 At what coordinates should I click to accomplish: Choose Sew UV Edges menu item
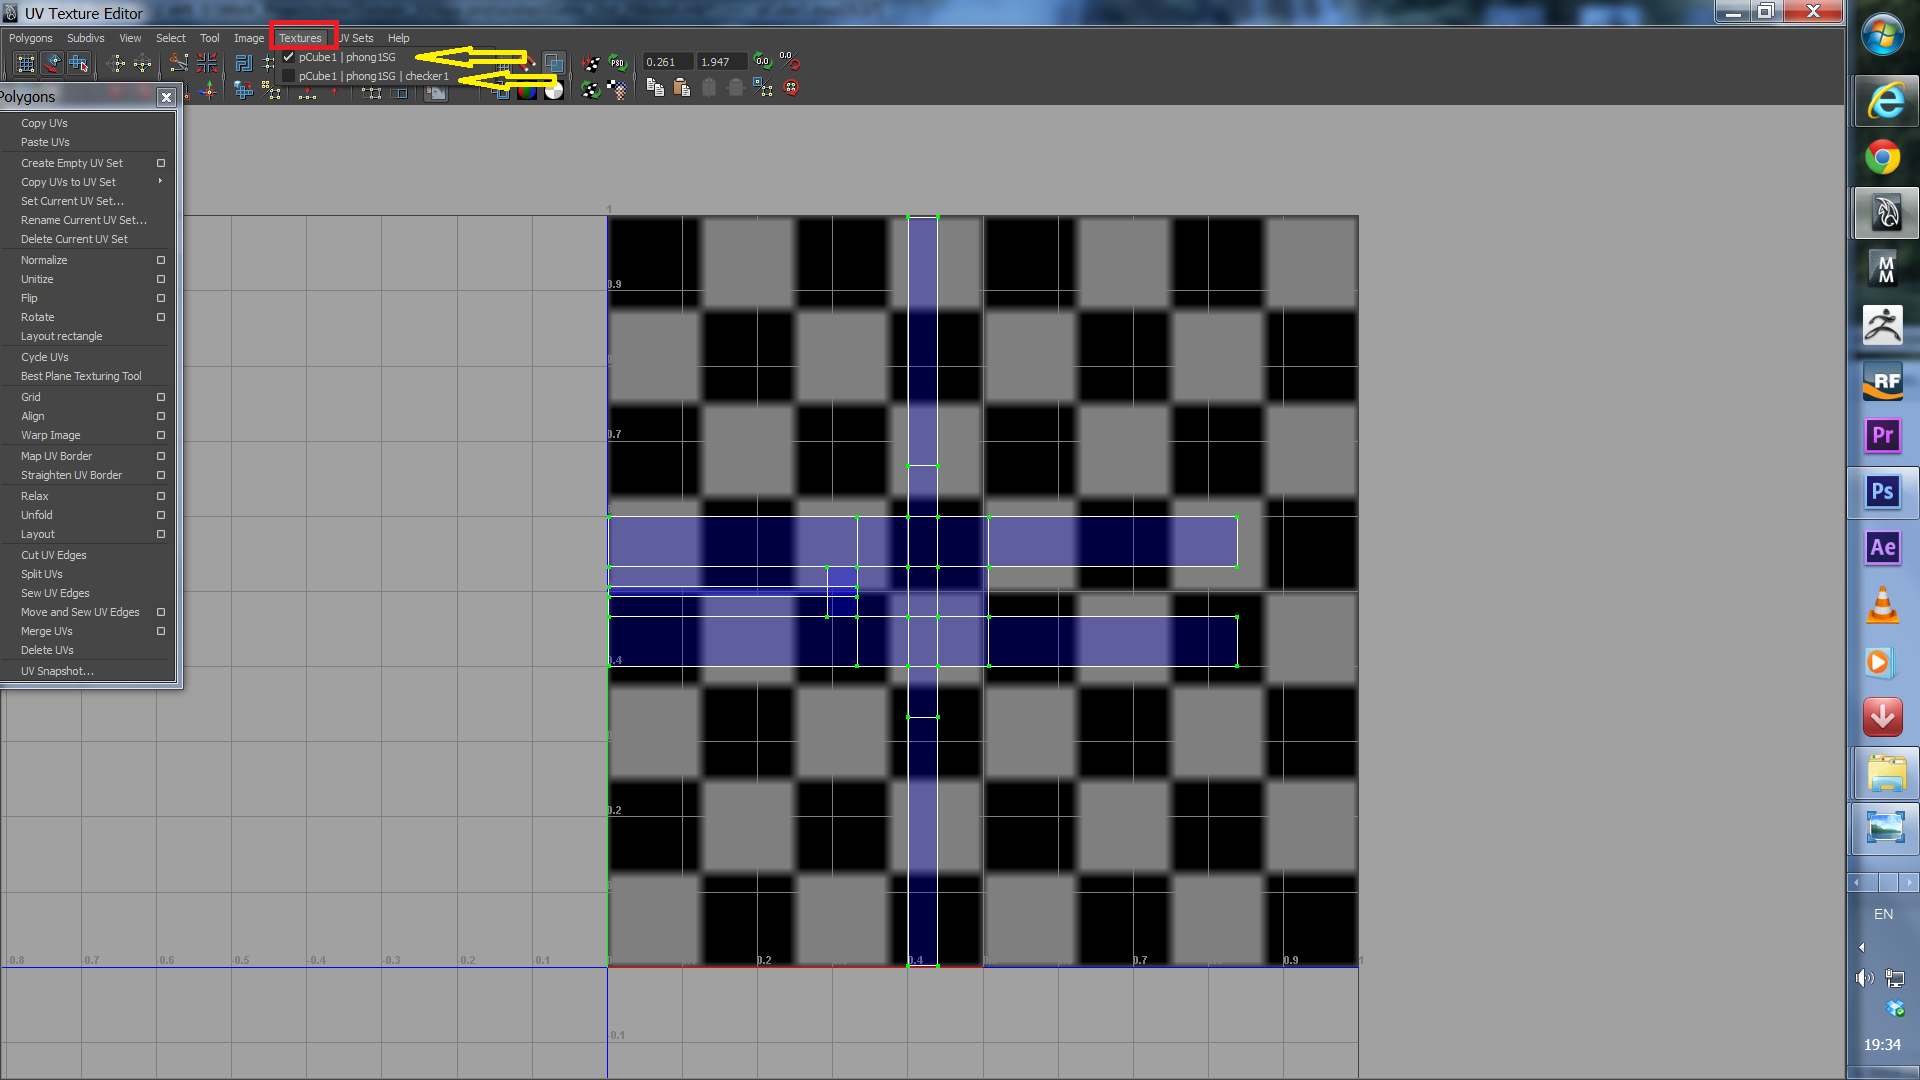[55, 593]
